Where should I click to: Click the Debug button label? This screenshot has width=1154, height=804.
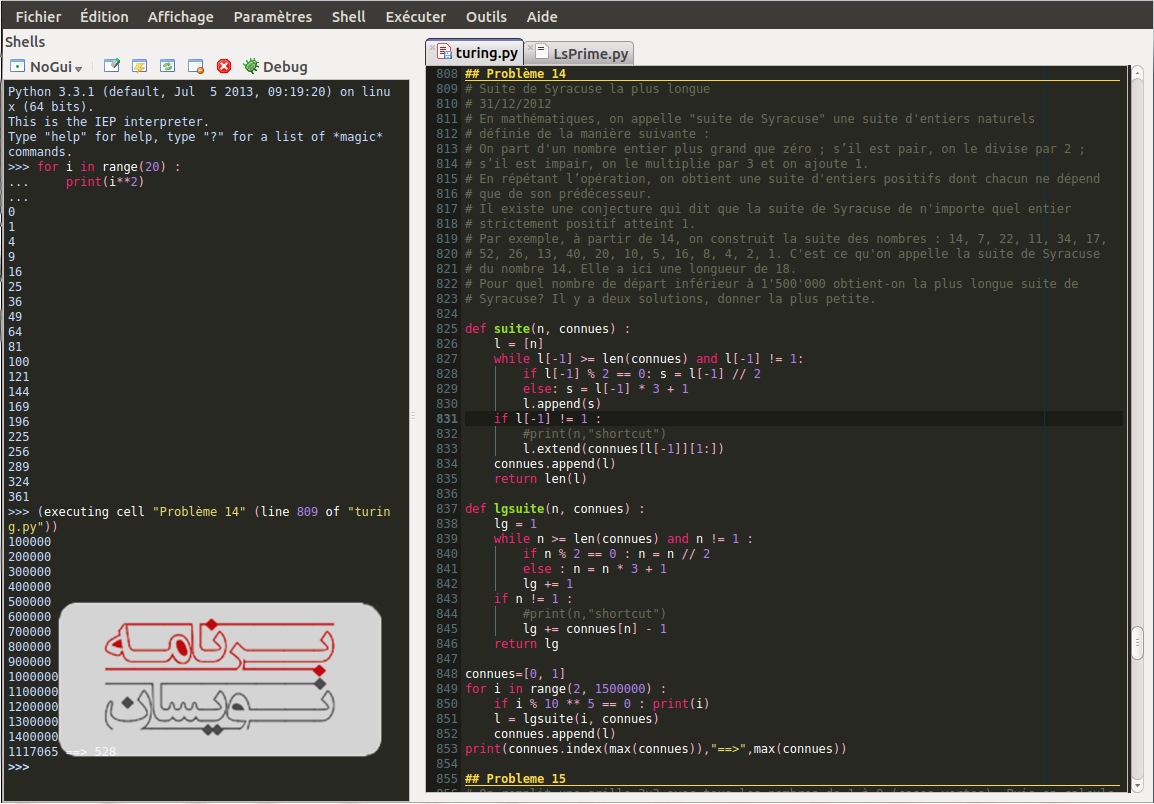coord(285,67)
